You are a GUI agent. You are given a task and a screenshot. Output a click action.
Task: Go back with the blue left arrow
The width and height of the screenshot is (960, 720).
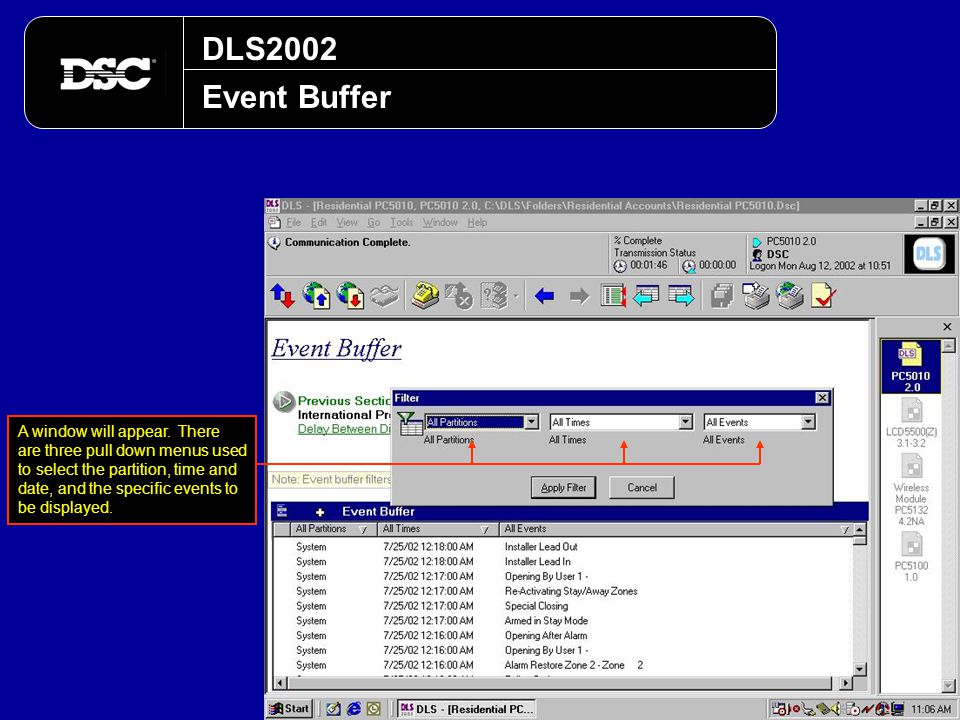tap(544, 297)
